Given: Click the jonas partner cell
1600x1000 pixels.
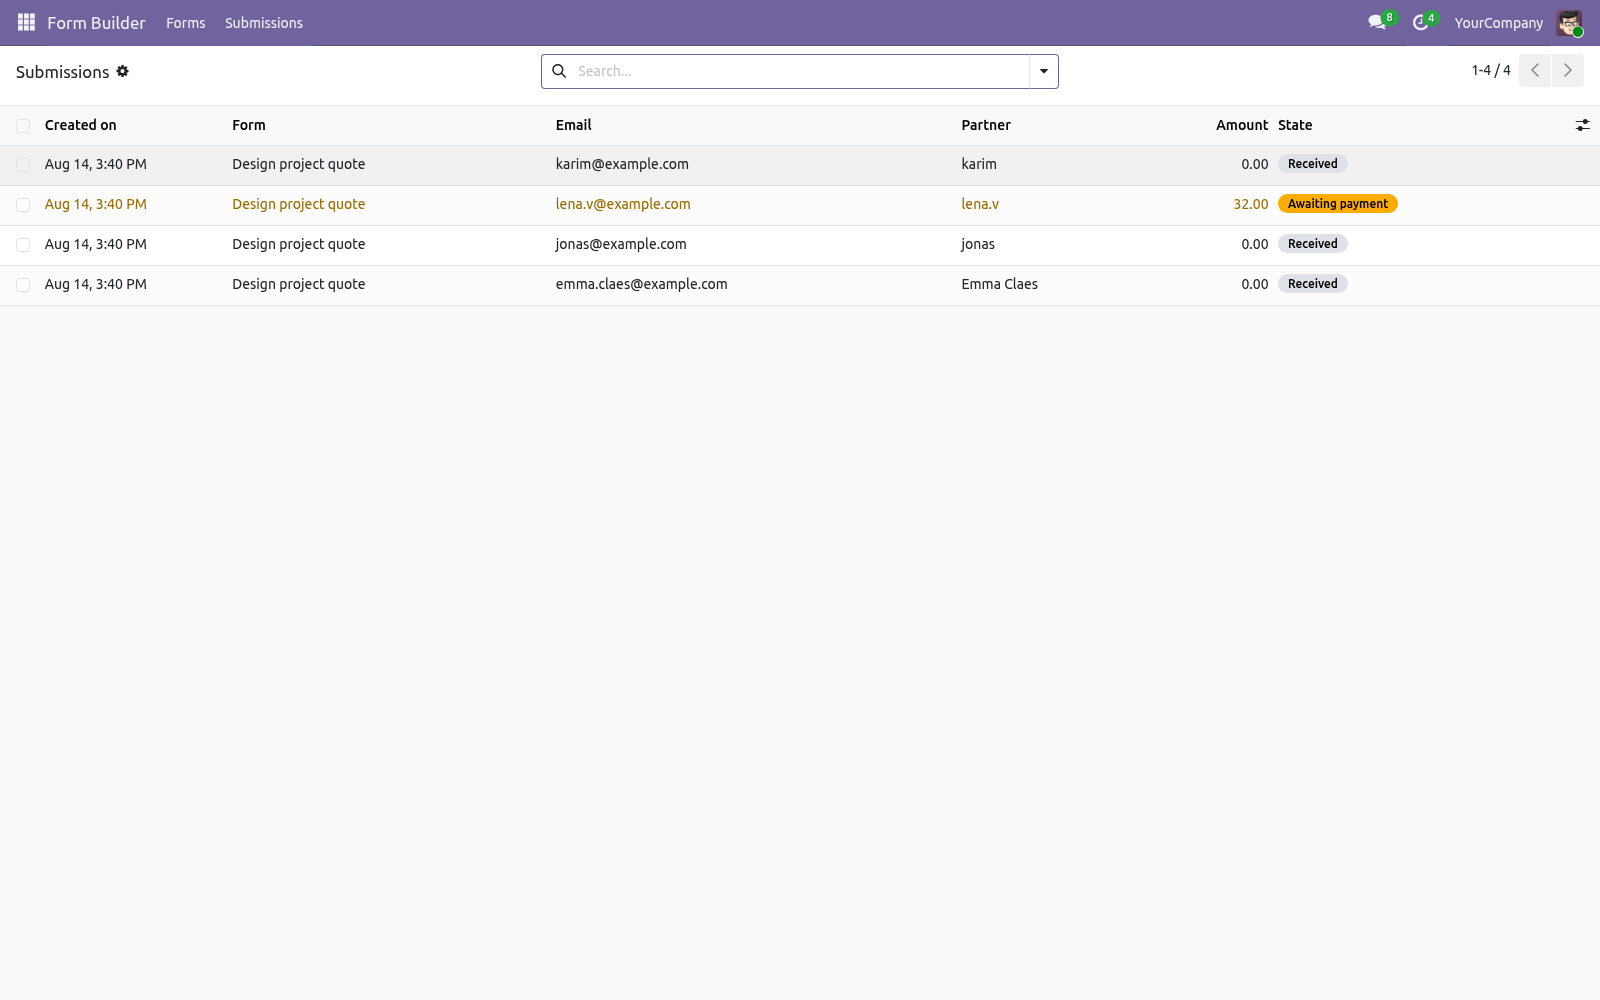Looking at the screenshot, I should [x=978, y=244].
